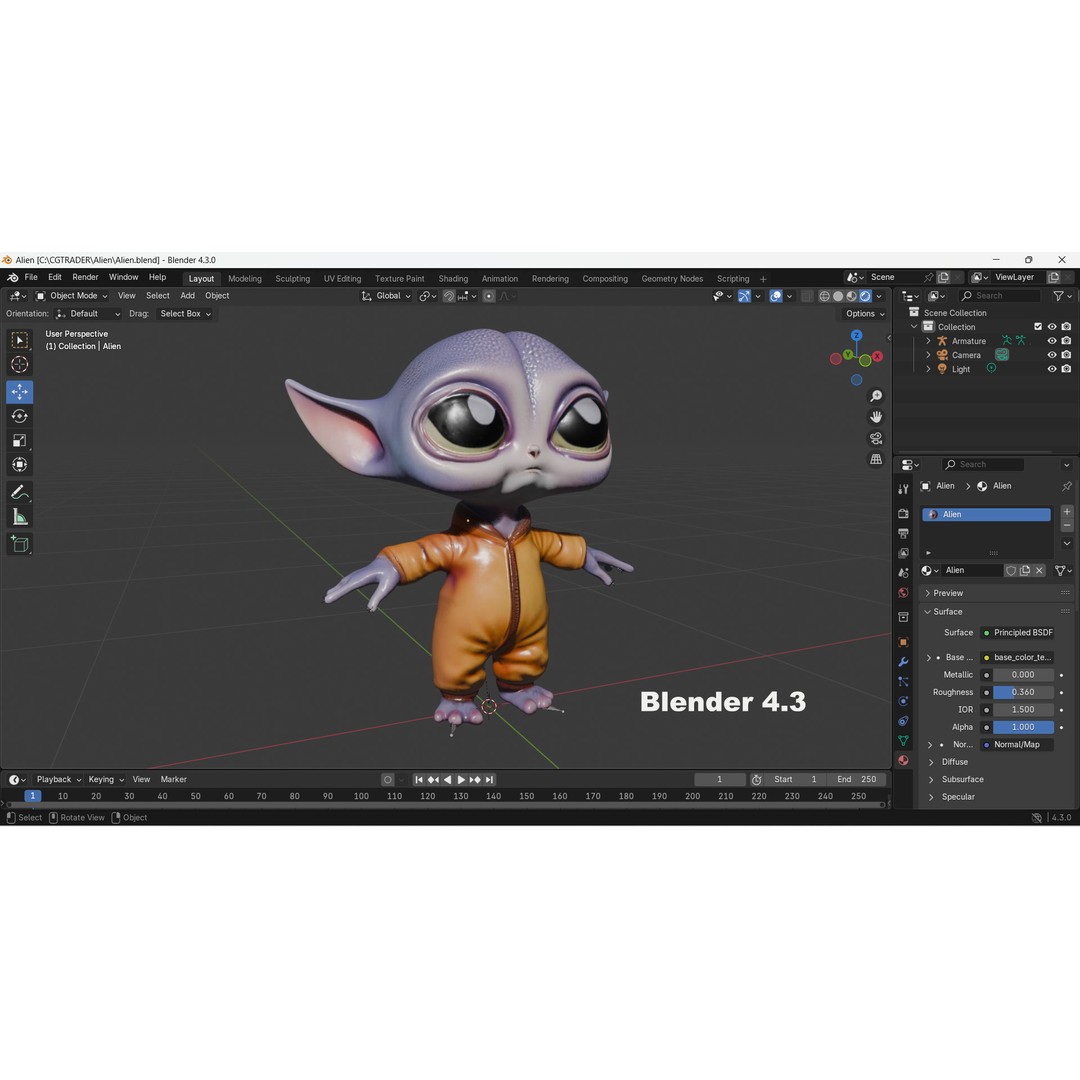Open the Global transform orientation dropdown

[x=386, y=296]
